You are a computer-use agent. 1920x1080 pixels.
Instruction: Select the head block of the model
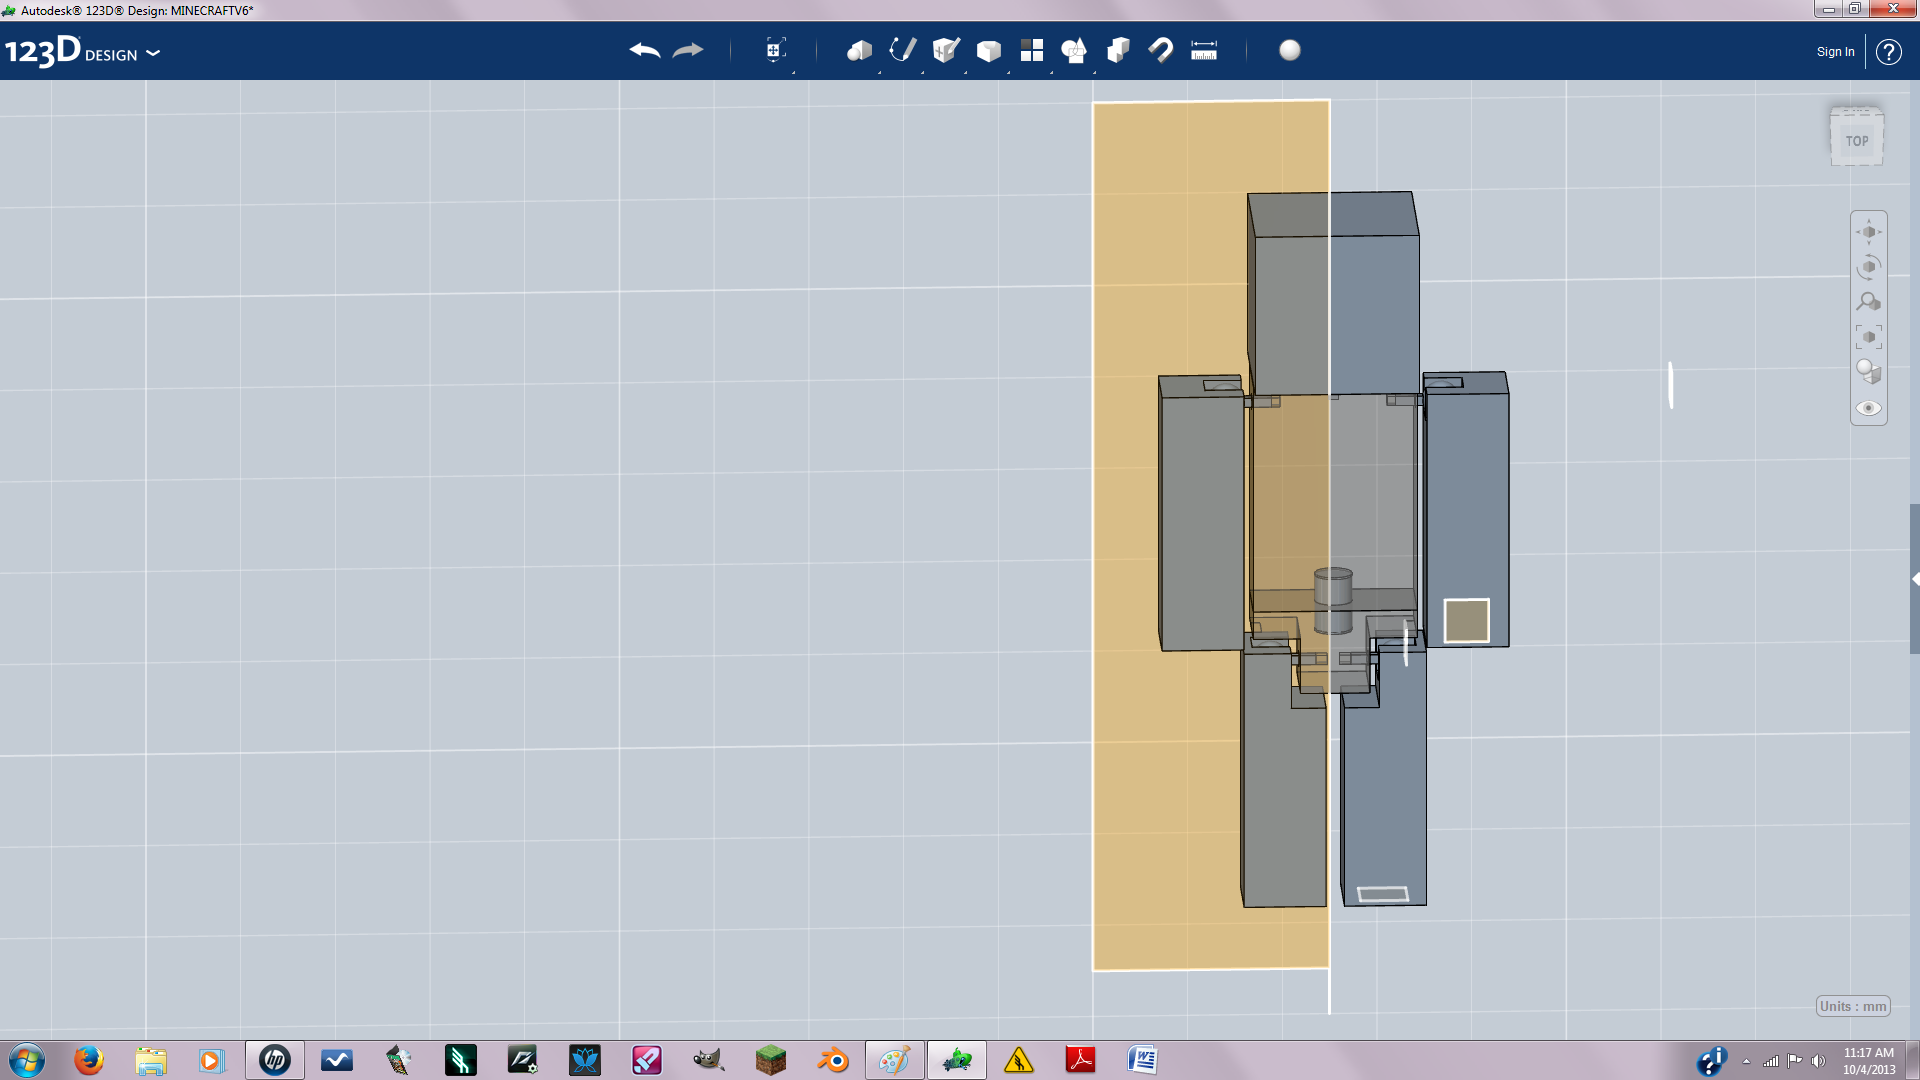1334,295
